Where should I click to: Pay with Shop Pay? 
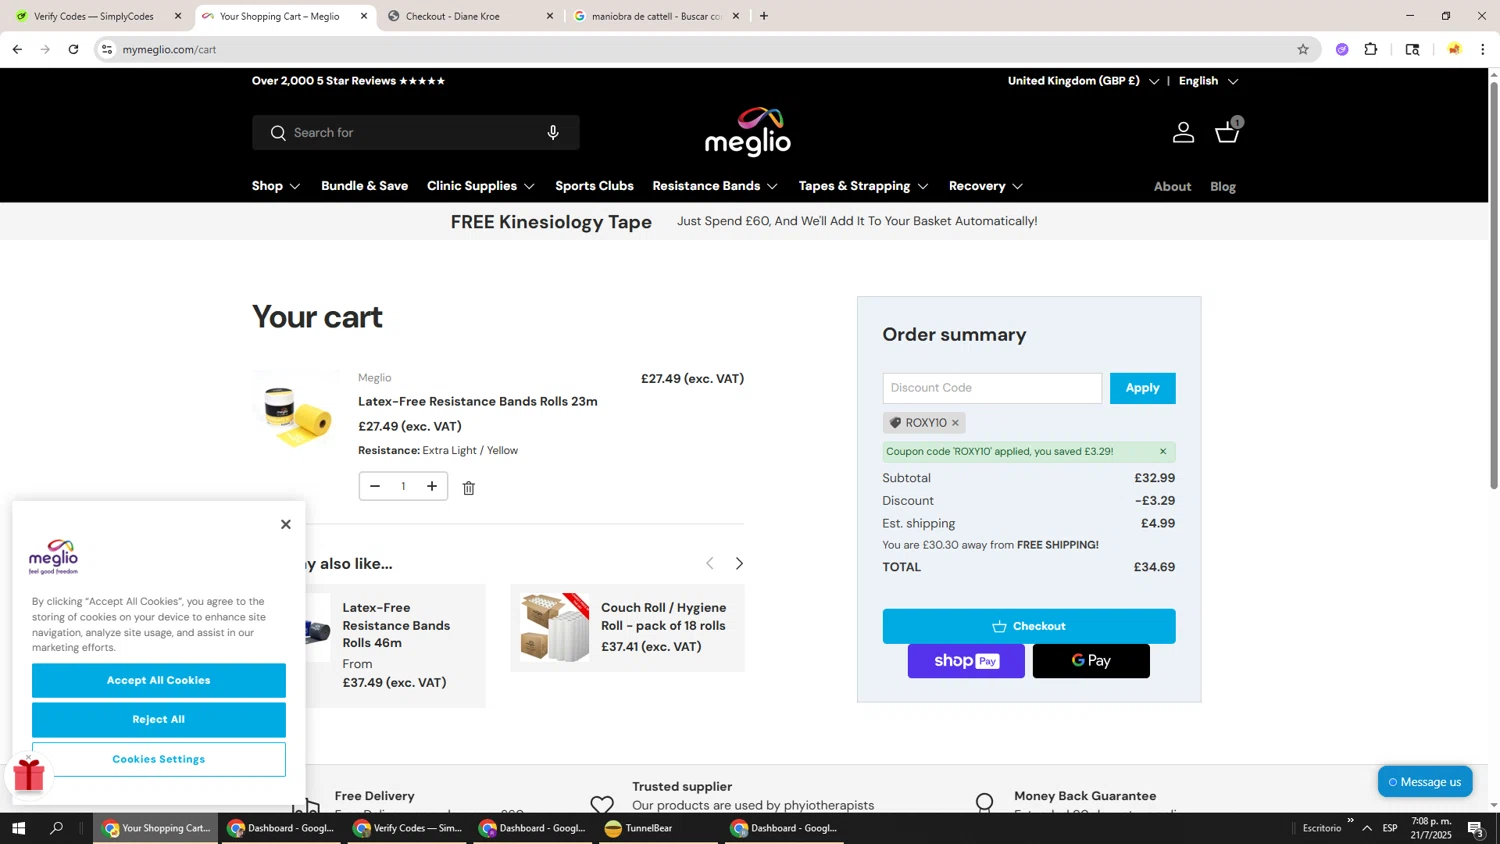(966, 661)
